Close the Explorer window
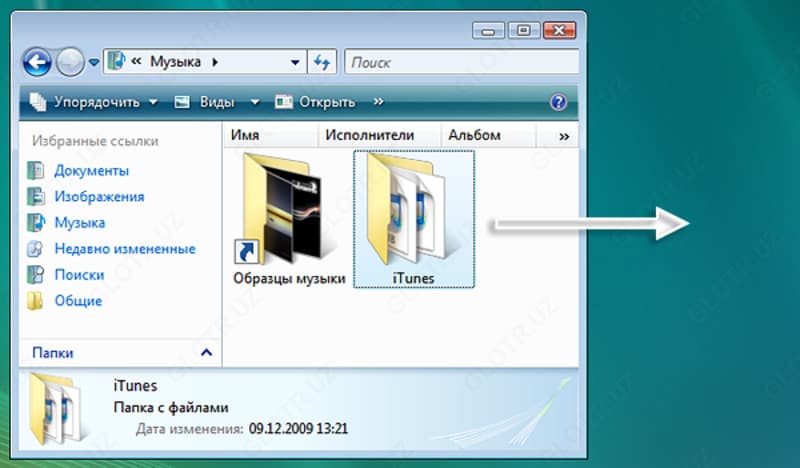 (559, 31)
